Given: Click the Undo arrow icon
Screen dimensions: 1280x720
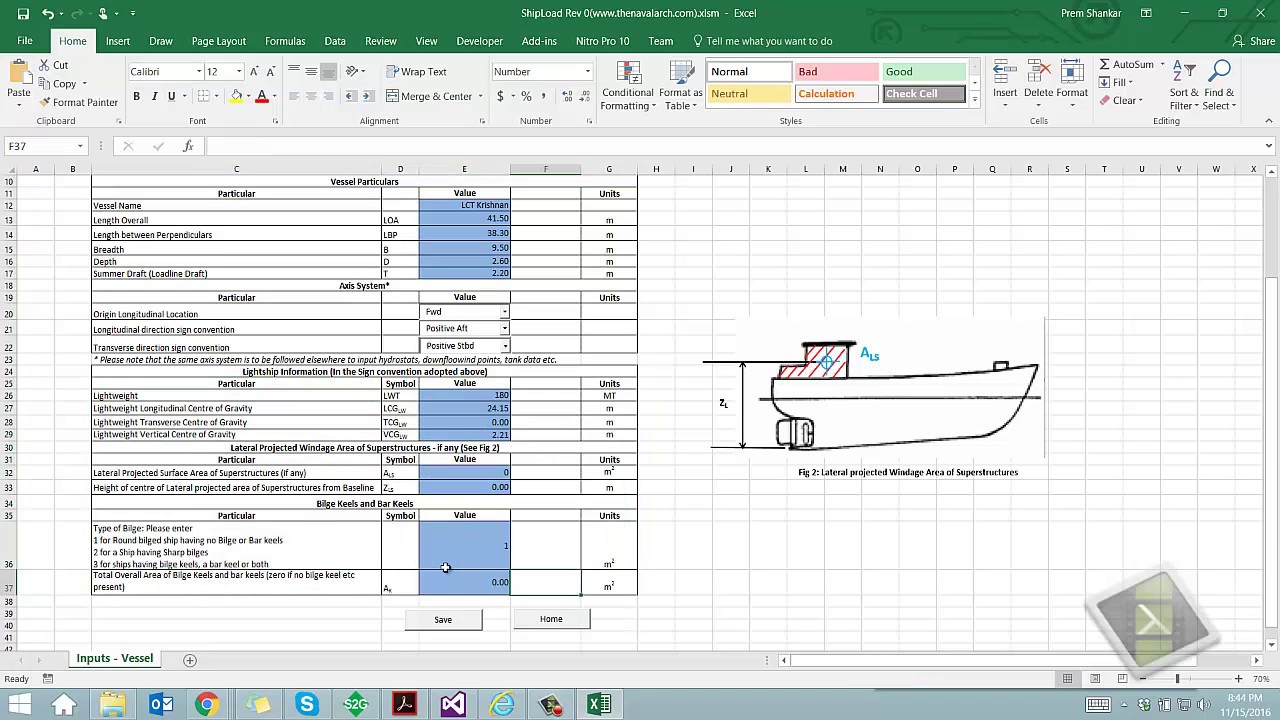Looking at the screenshot, I should pos(49,13).
